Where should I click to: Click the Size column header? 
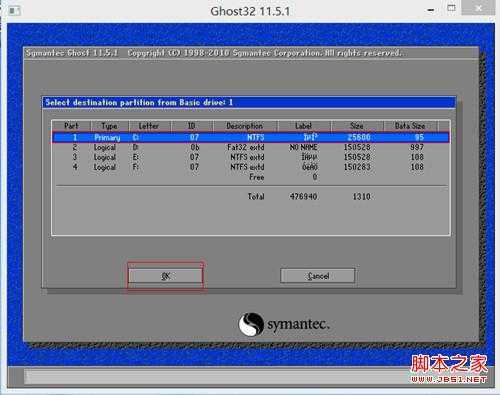pyautogui.click(x=357, y=126)
